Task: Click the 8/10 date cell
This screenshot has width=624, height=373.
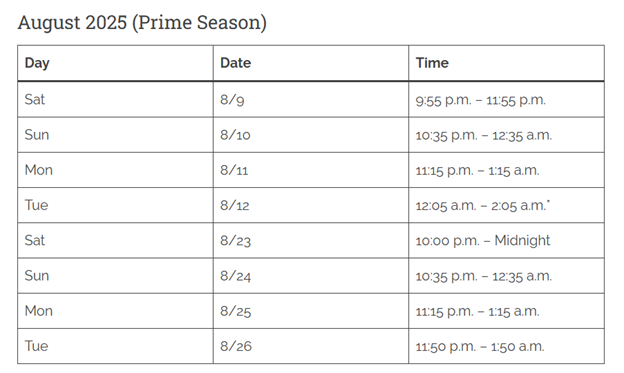Action: (x=311, y=135)
